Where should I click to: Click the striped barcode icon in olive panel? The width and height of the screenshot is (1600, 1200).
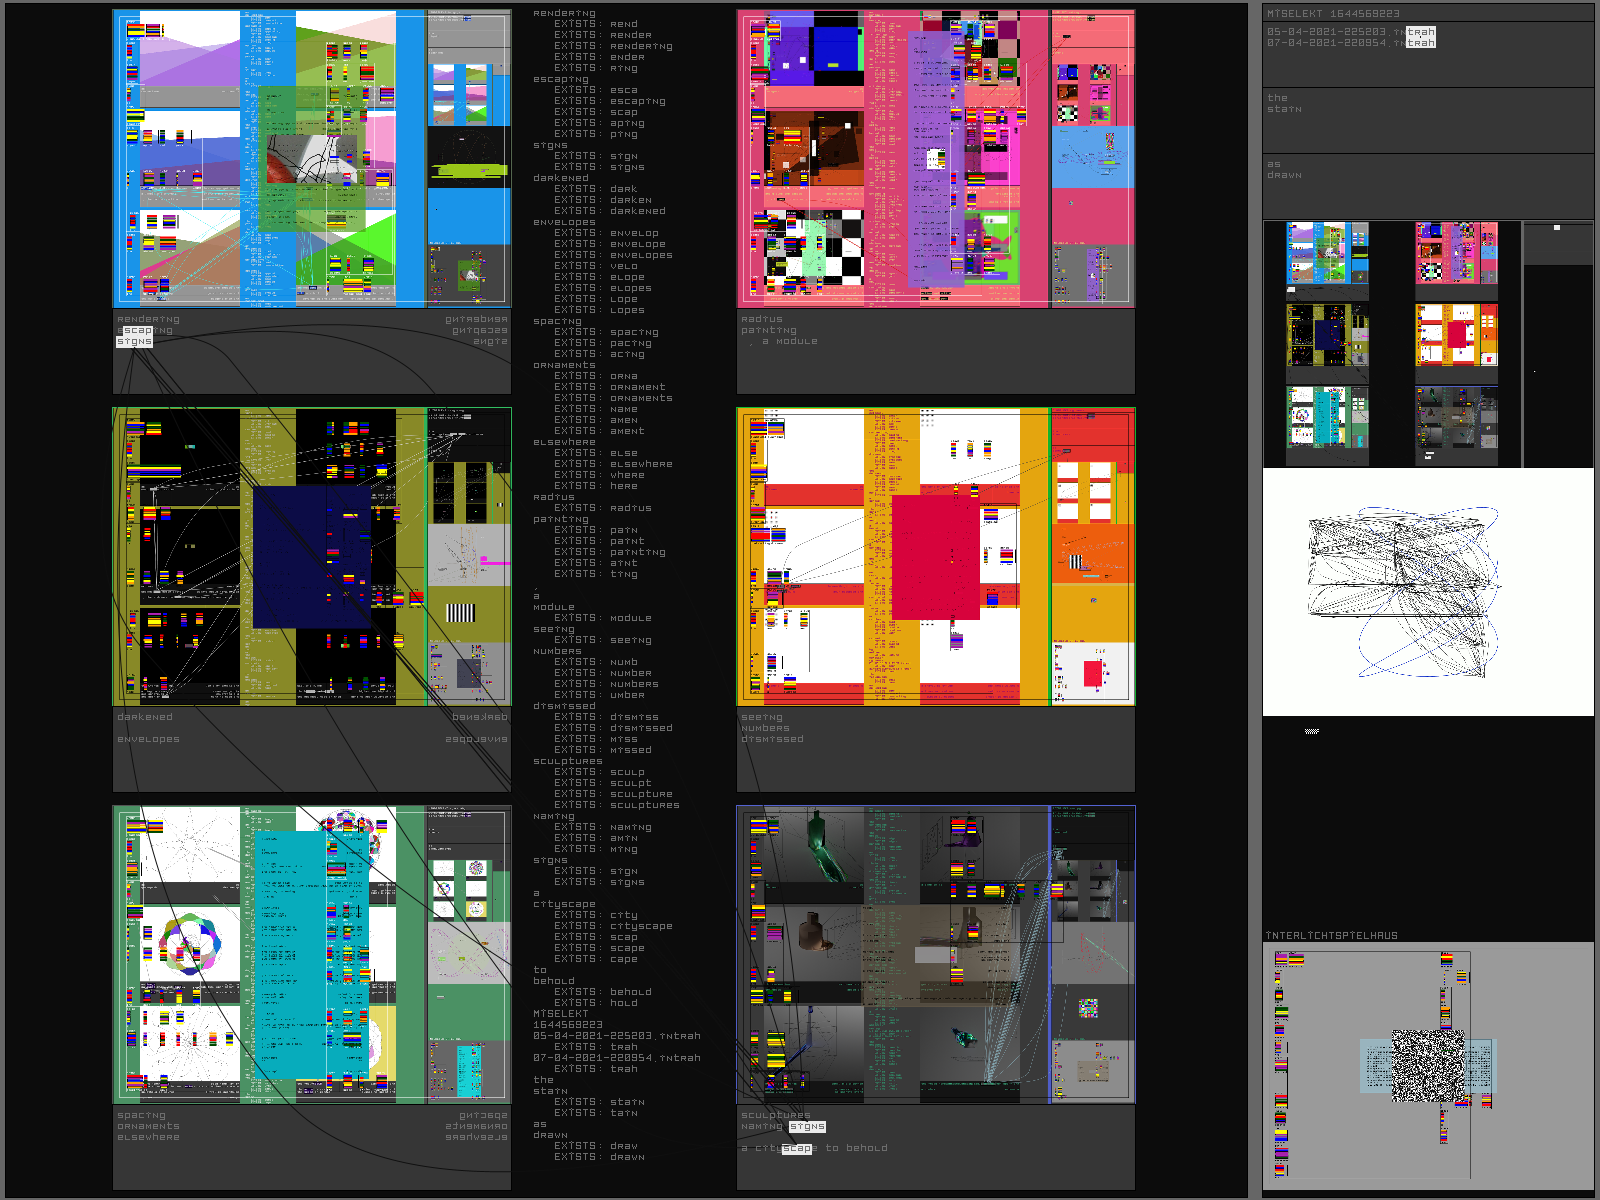coord(460,612)
